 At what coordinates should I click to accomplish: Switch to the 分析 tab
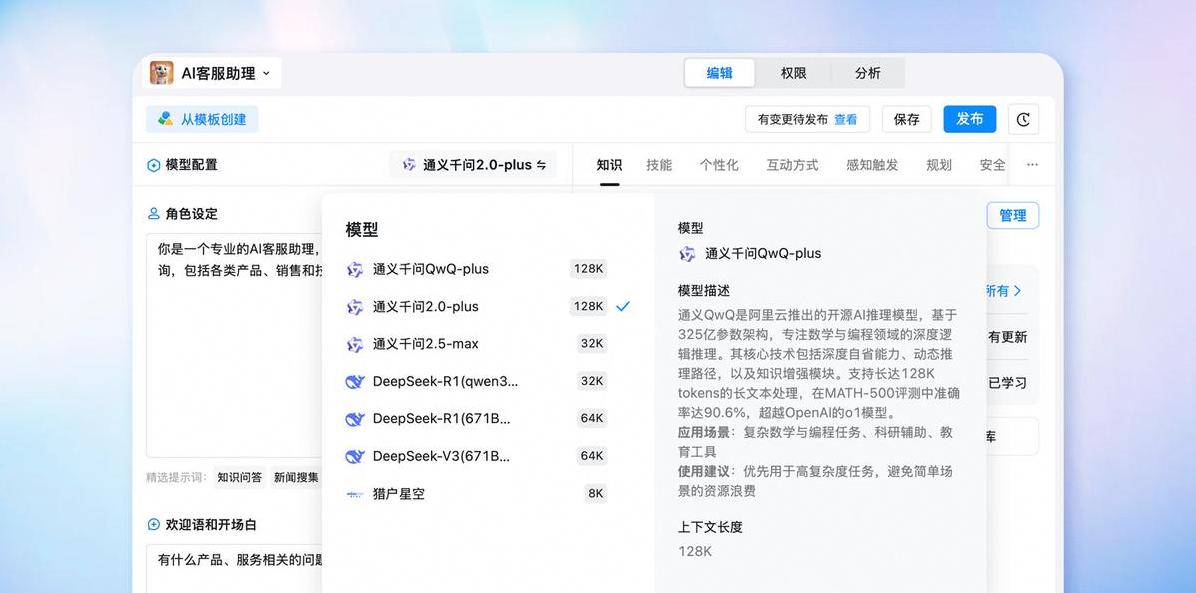point(867,73)
